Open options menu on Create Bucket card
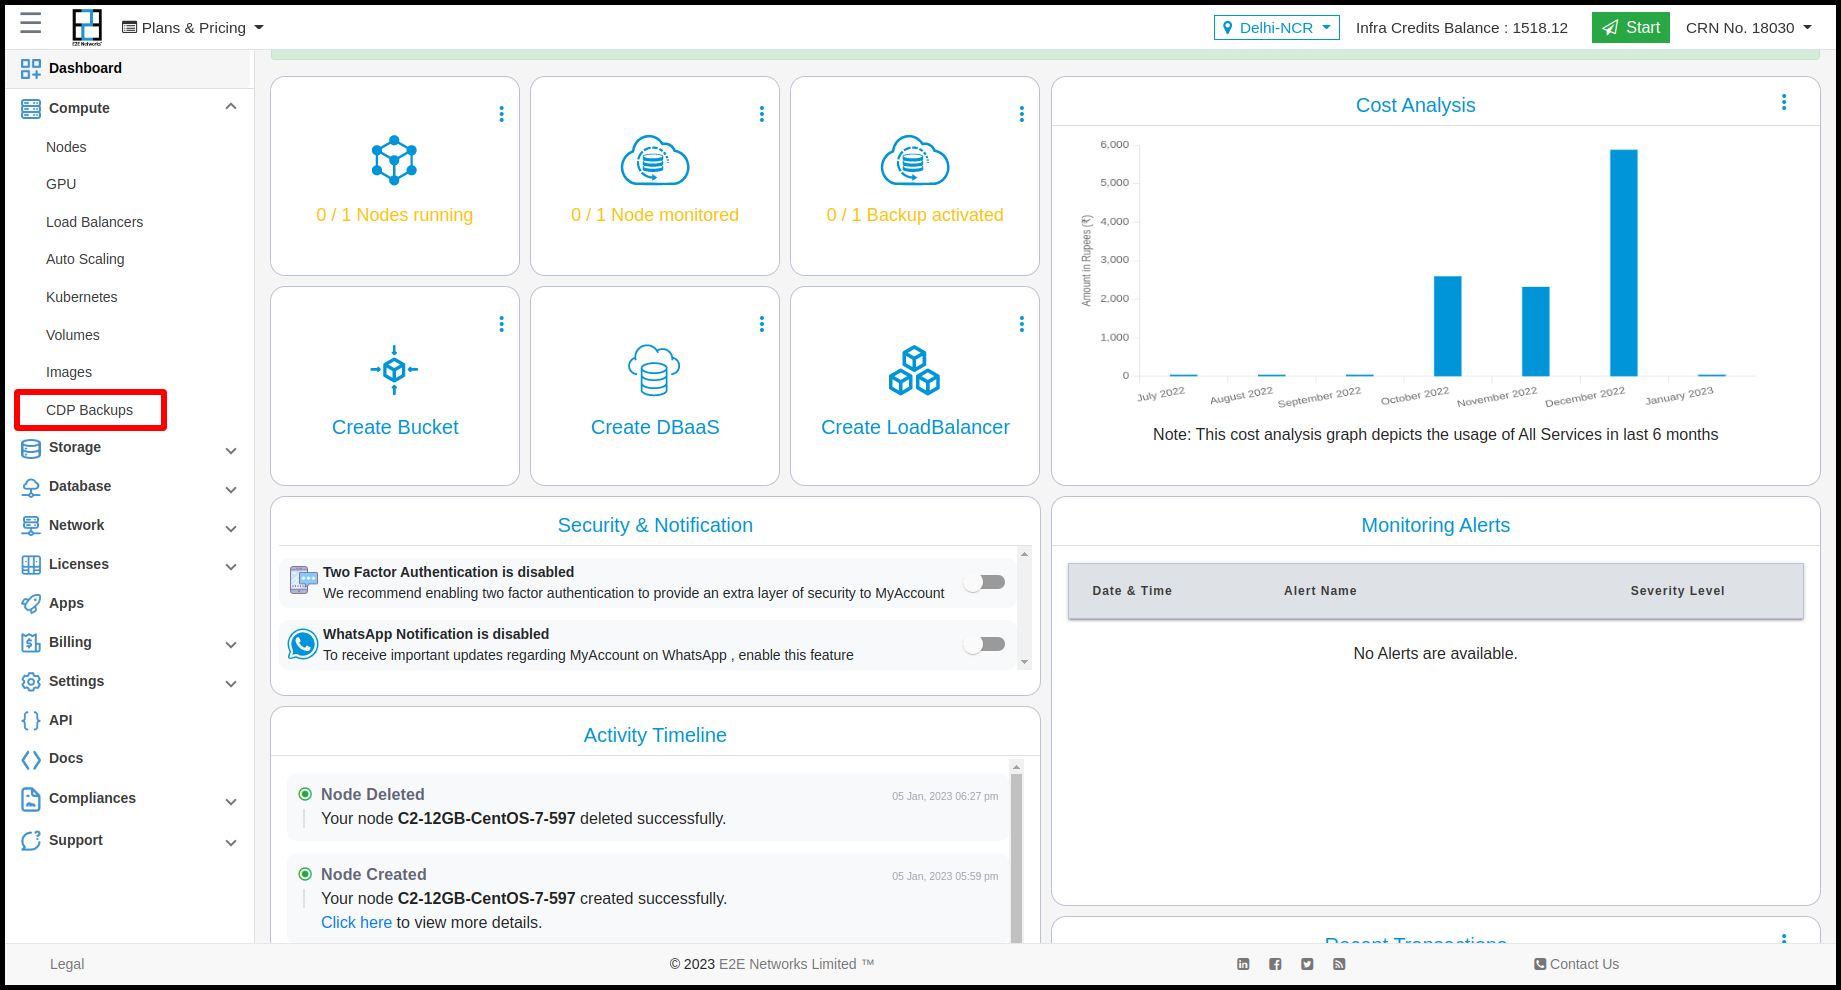The image size is (1841, 990). pyautogui.click(x=502, y=324)
